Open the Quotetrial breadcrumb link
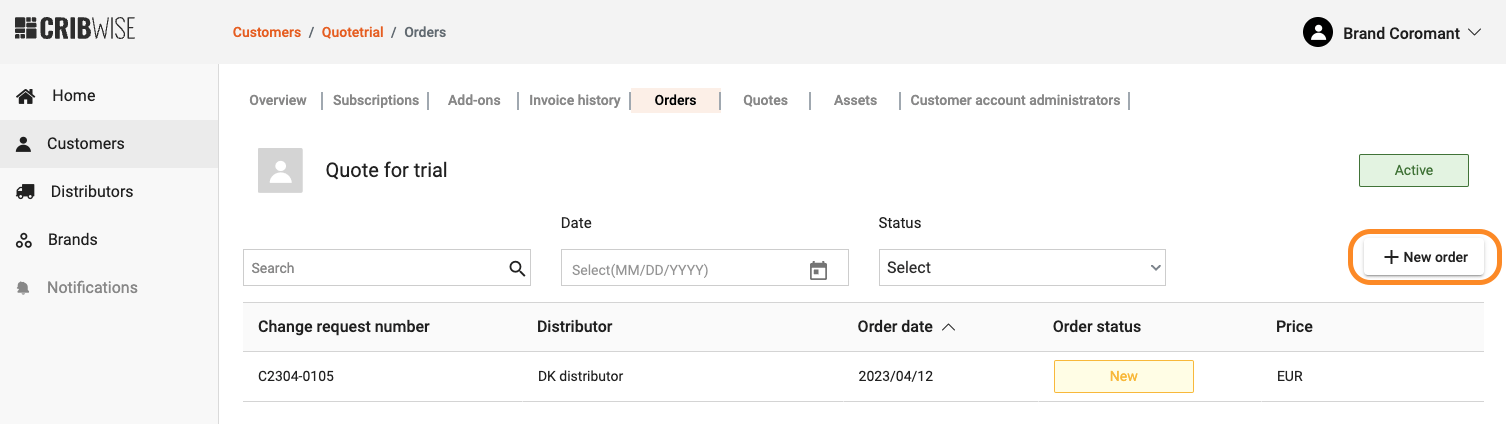The image size is (1506, 424). coord(352,32)
